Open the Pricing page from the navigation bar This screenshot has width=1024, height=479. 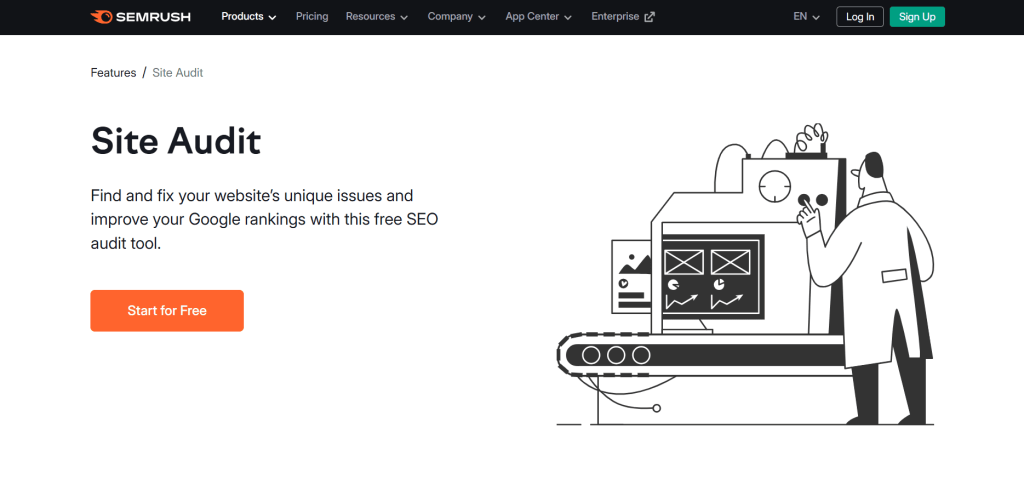click(x=312, y=17)
